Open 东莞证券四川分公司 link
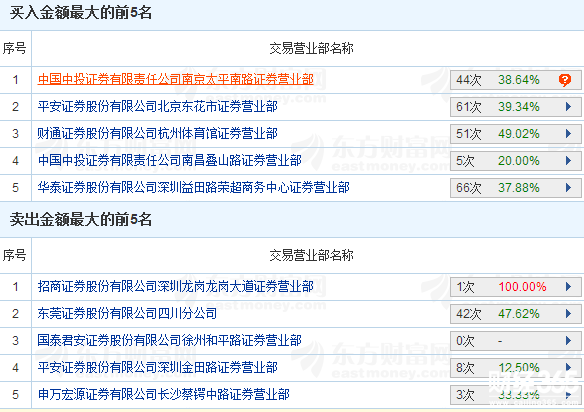The width and height of the screenshot is (584, 412). [x=127, y=313]
